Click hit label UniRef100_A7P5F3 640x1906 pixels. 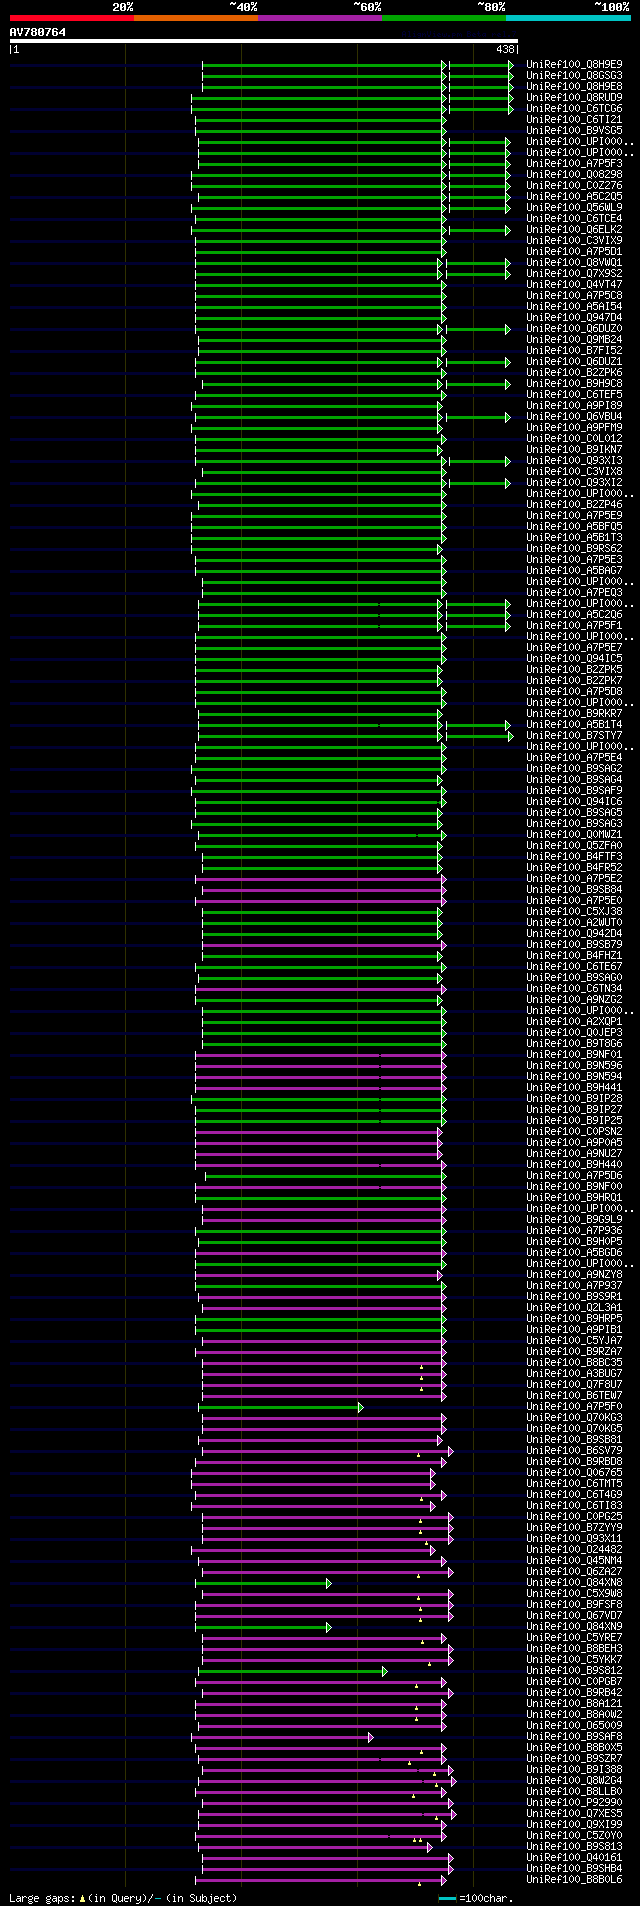(574, 163)
